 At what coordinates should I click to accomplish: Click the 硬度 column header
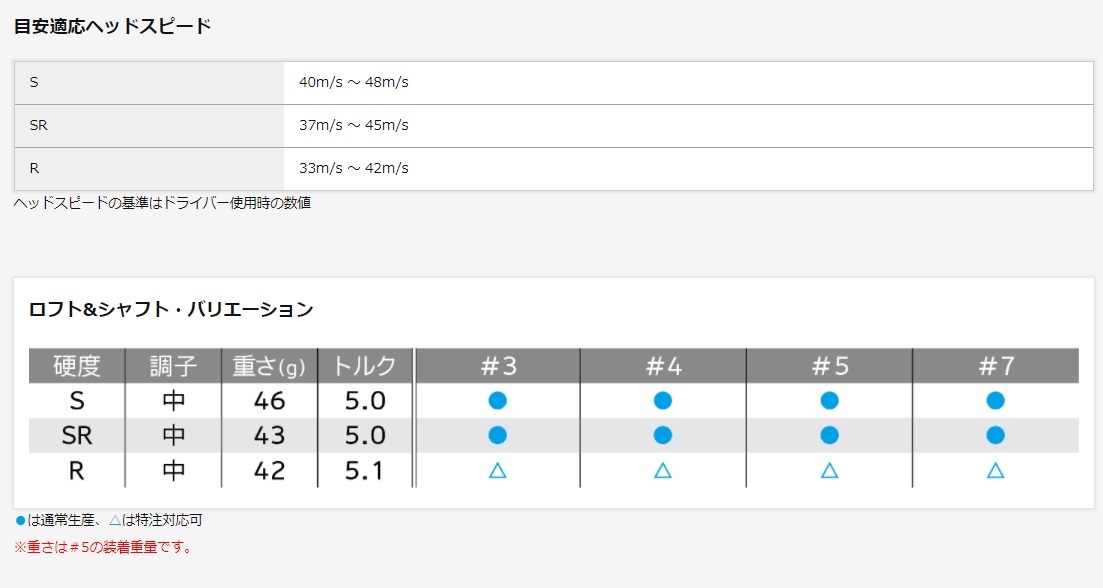77,366
